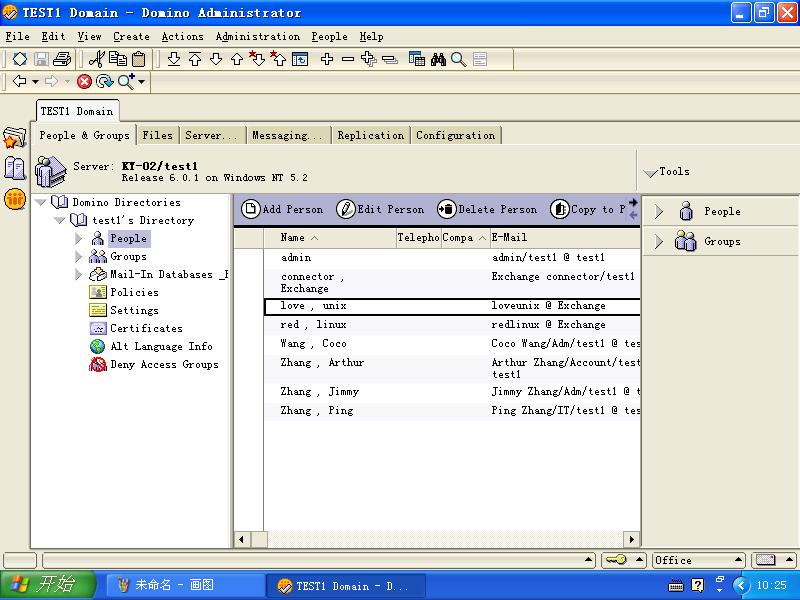Expand the Mail-In Databases tree node
Viewport: 800px width, 600px height.
pyautogui.click(x=79, y=274)
